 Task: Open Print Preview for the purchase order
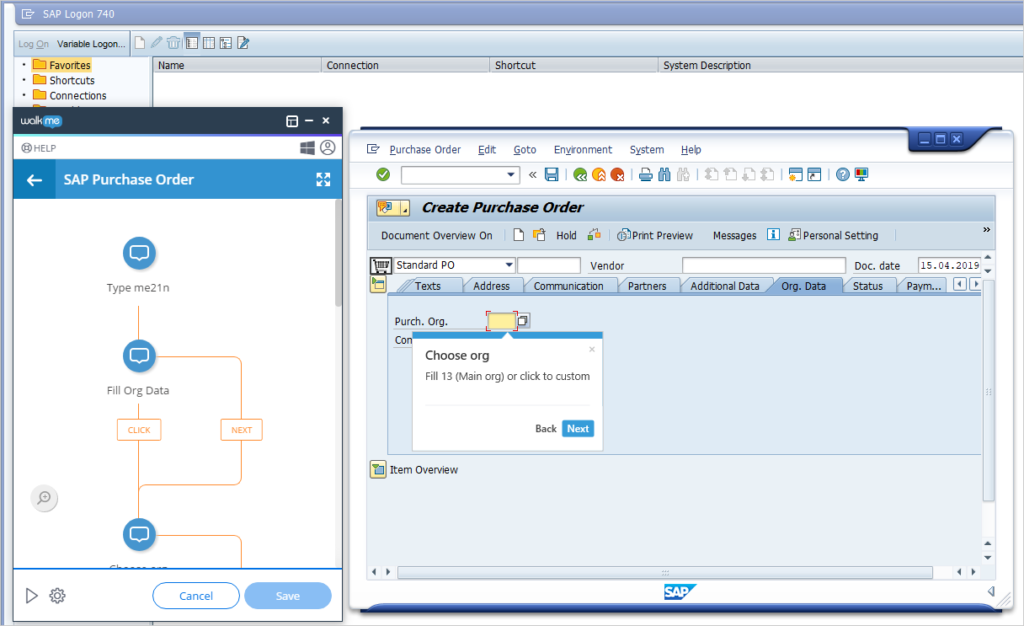[655, 234]
